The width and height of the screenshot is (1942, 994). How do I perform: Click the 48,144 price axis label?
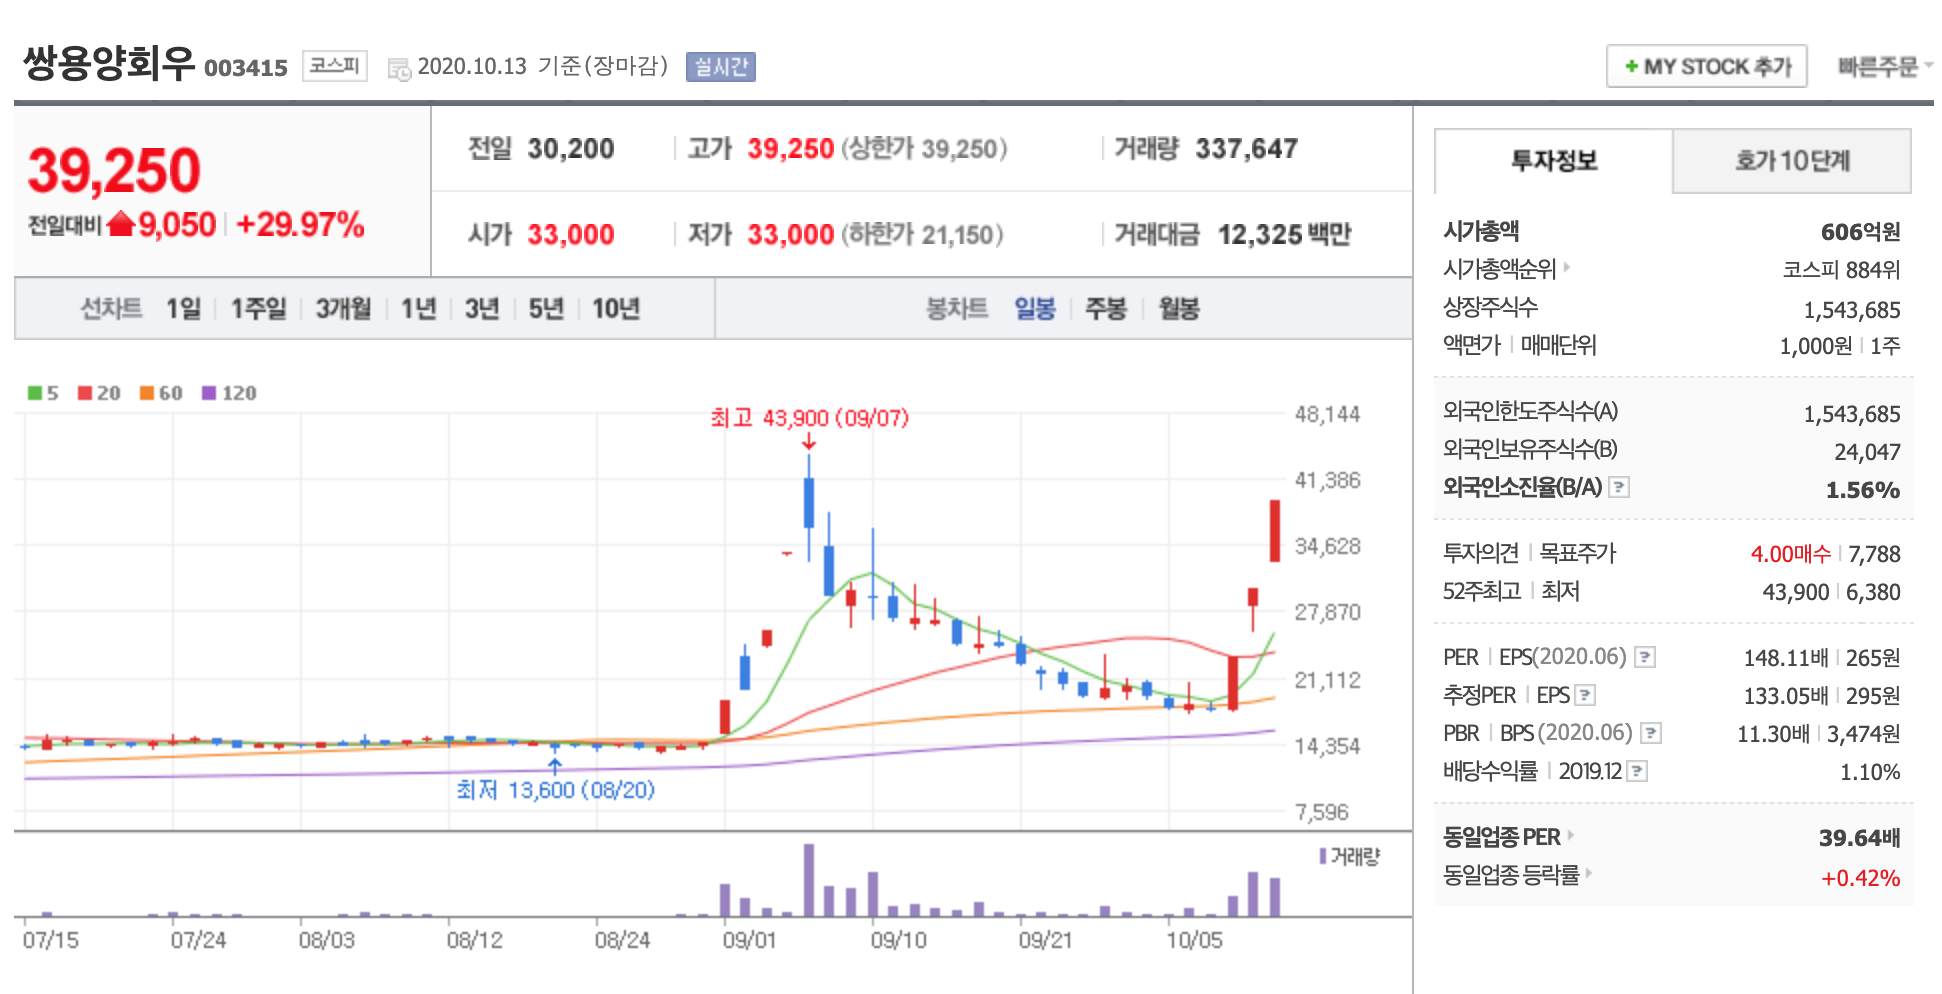pos(1327,414)
